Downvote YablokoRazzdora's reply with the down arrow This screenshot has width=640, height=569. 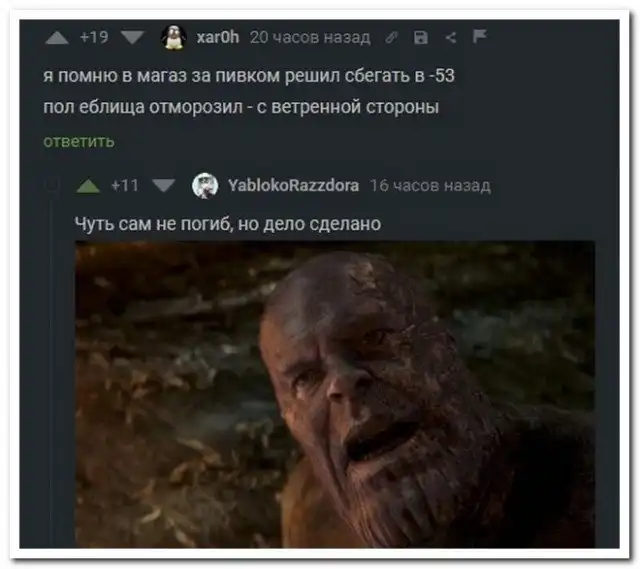(x=164, y=186)
